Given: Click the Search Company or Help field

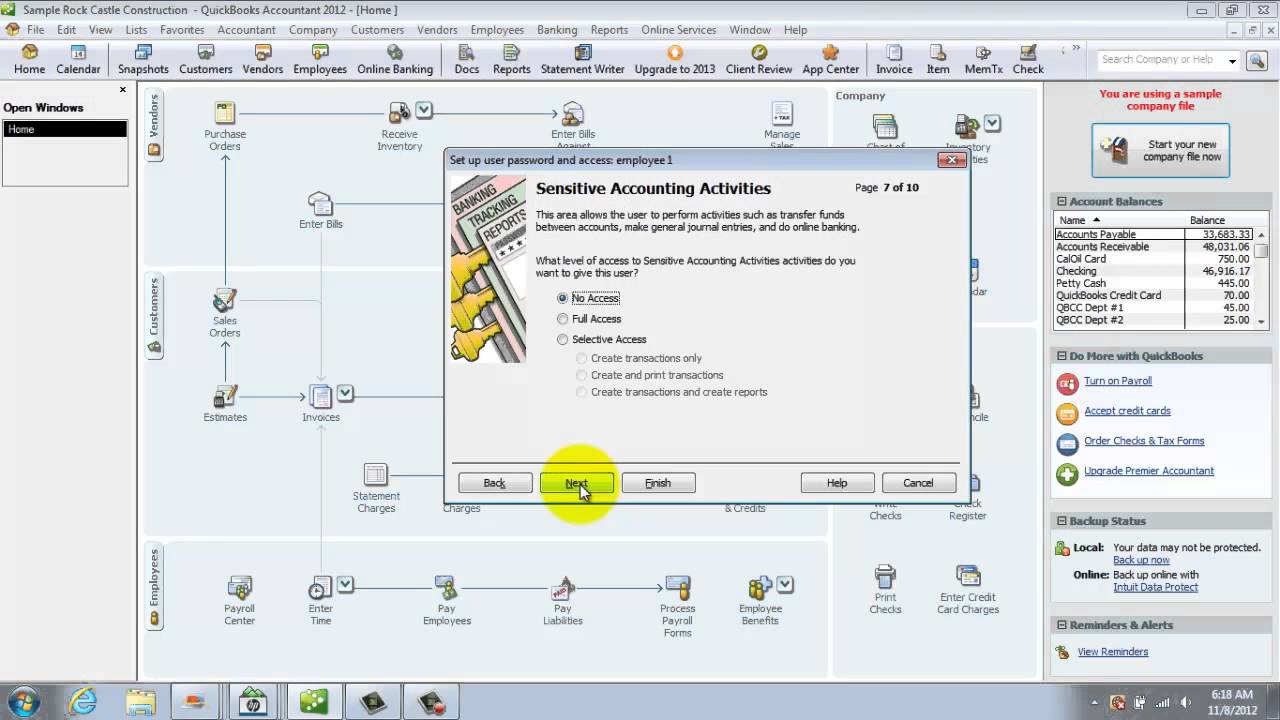Looking at the screenshot, I should click(x=1160, y=60).
